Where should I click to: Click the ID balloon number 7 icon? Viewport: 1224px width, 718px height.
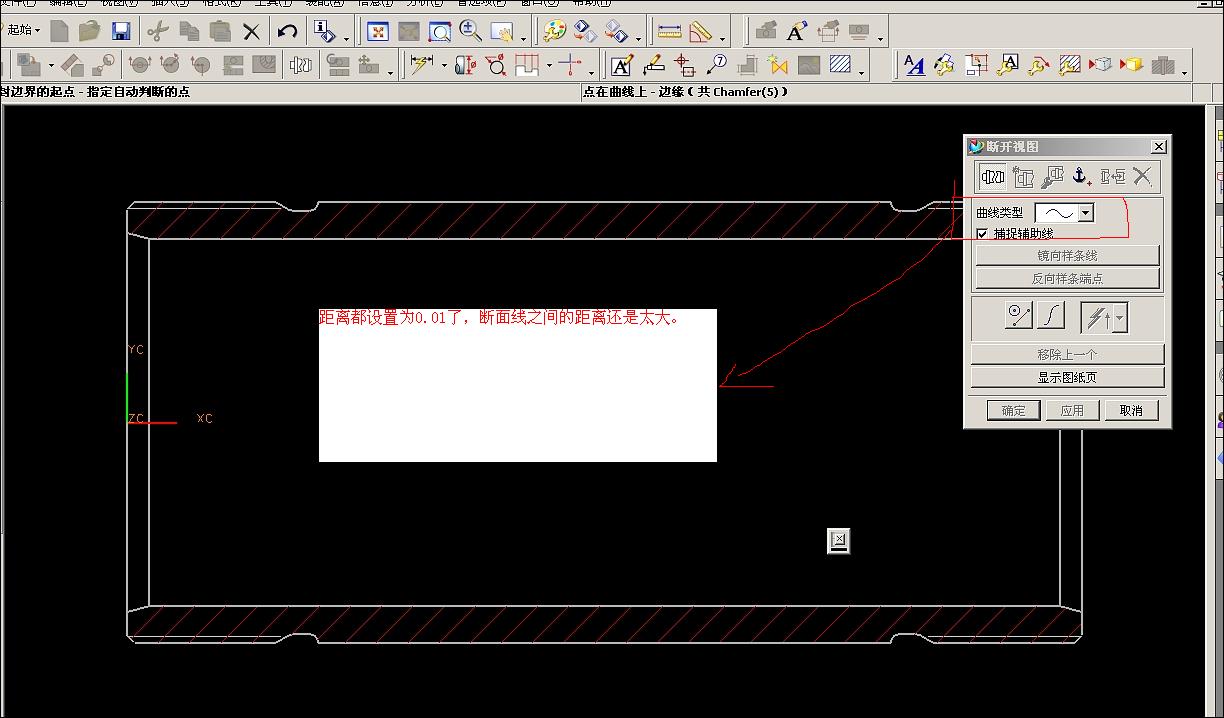click(x=716, y=65)
